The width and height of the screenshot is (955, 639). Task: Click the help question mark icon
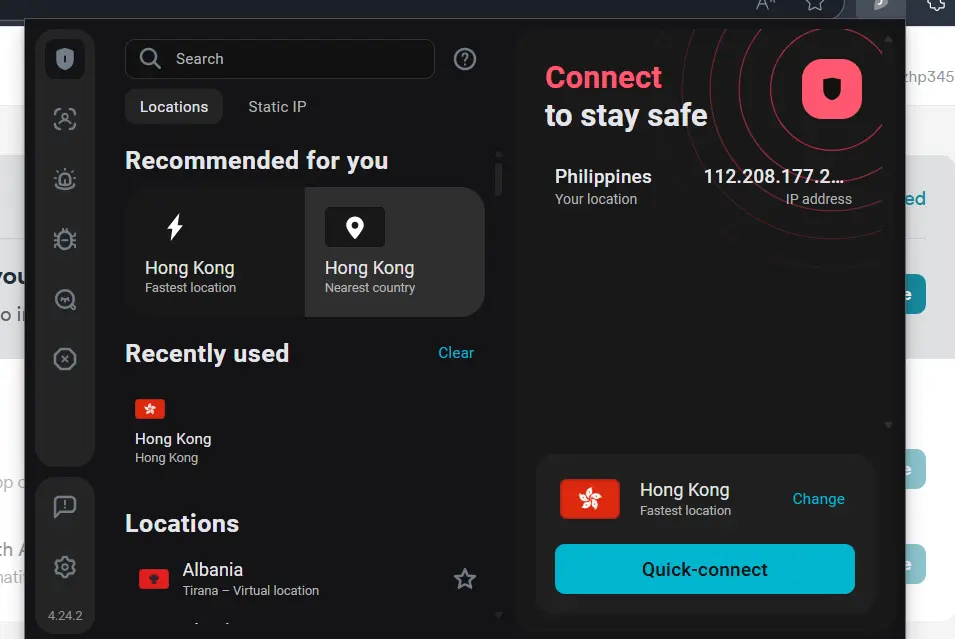pyautogui.click(x=465, y=59)
